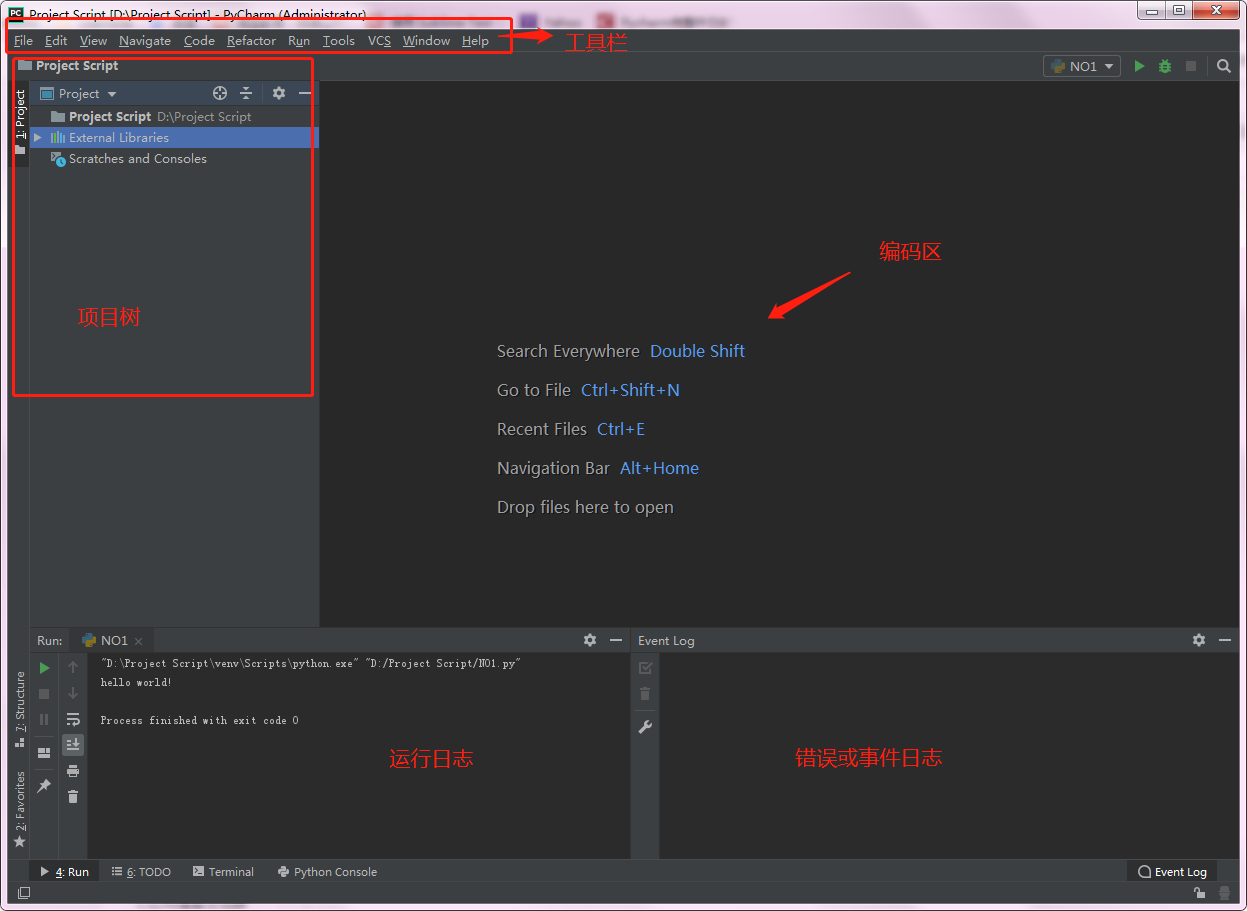
Task: Hide the Run tool window
Action: pos(616,640)
